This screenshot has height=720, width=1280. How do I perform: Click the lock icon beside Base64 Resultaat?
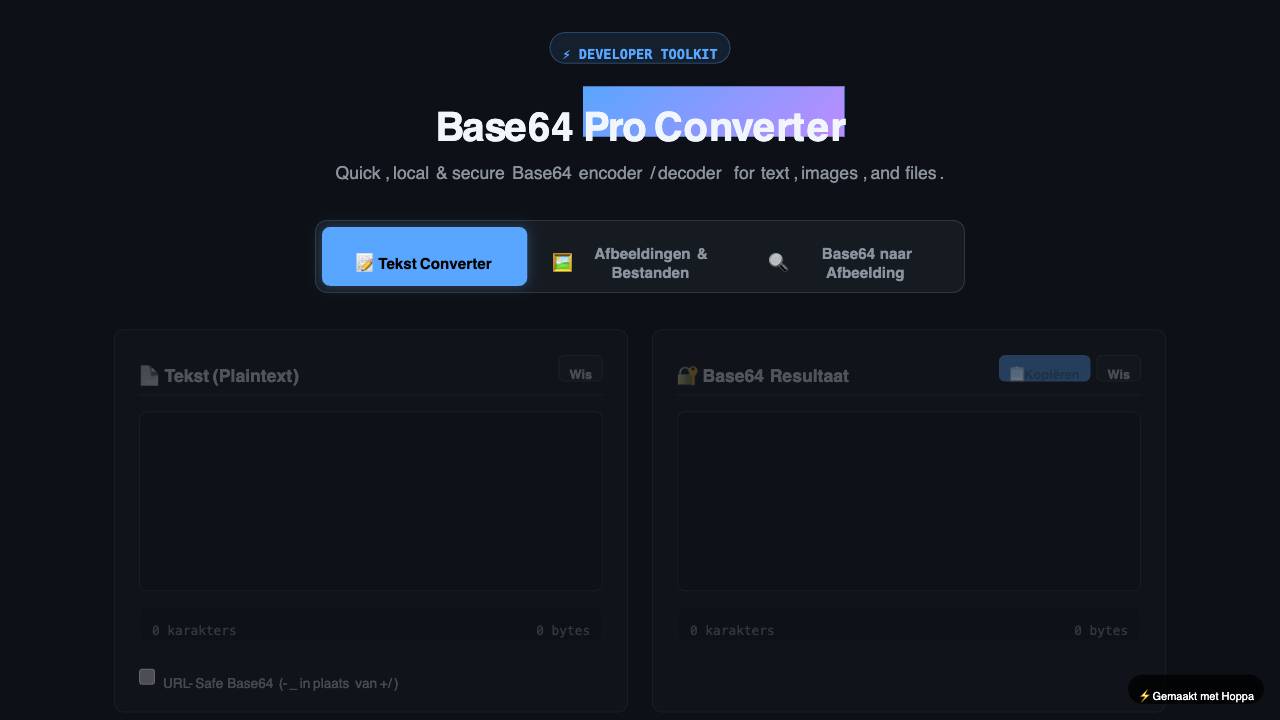click(687, 375)
